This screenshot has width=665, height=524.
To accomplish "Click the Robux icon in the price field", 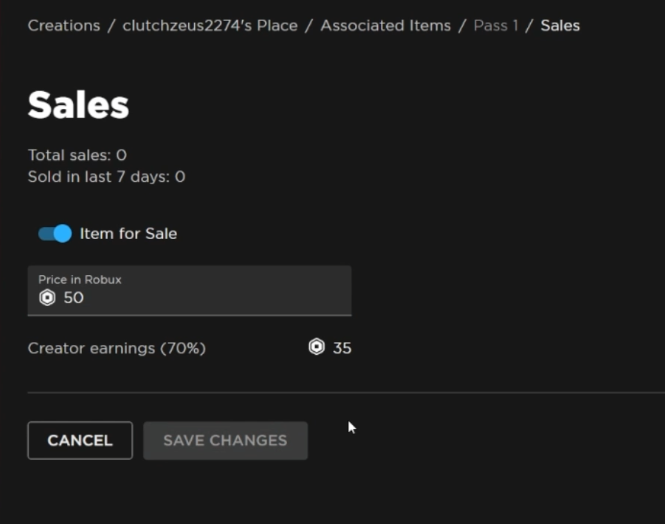I will point(46,298).
